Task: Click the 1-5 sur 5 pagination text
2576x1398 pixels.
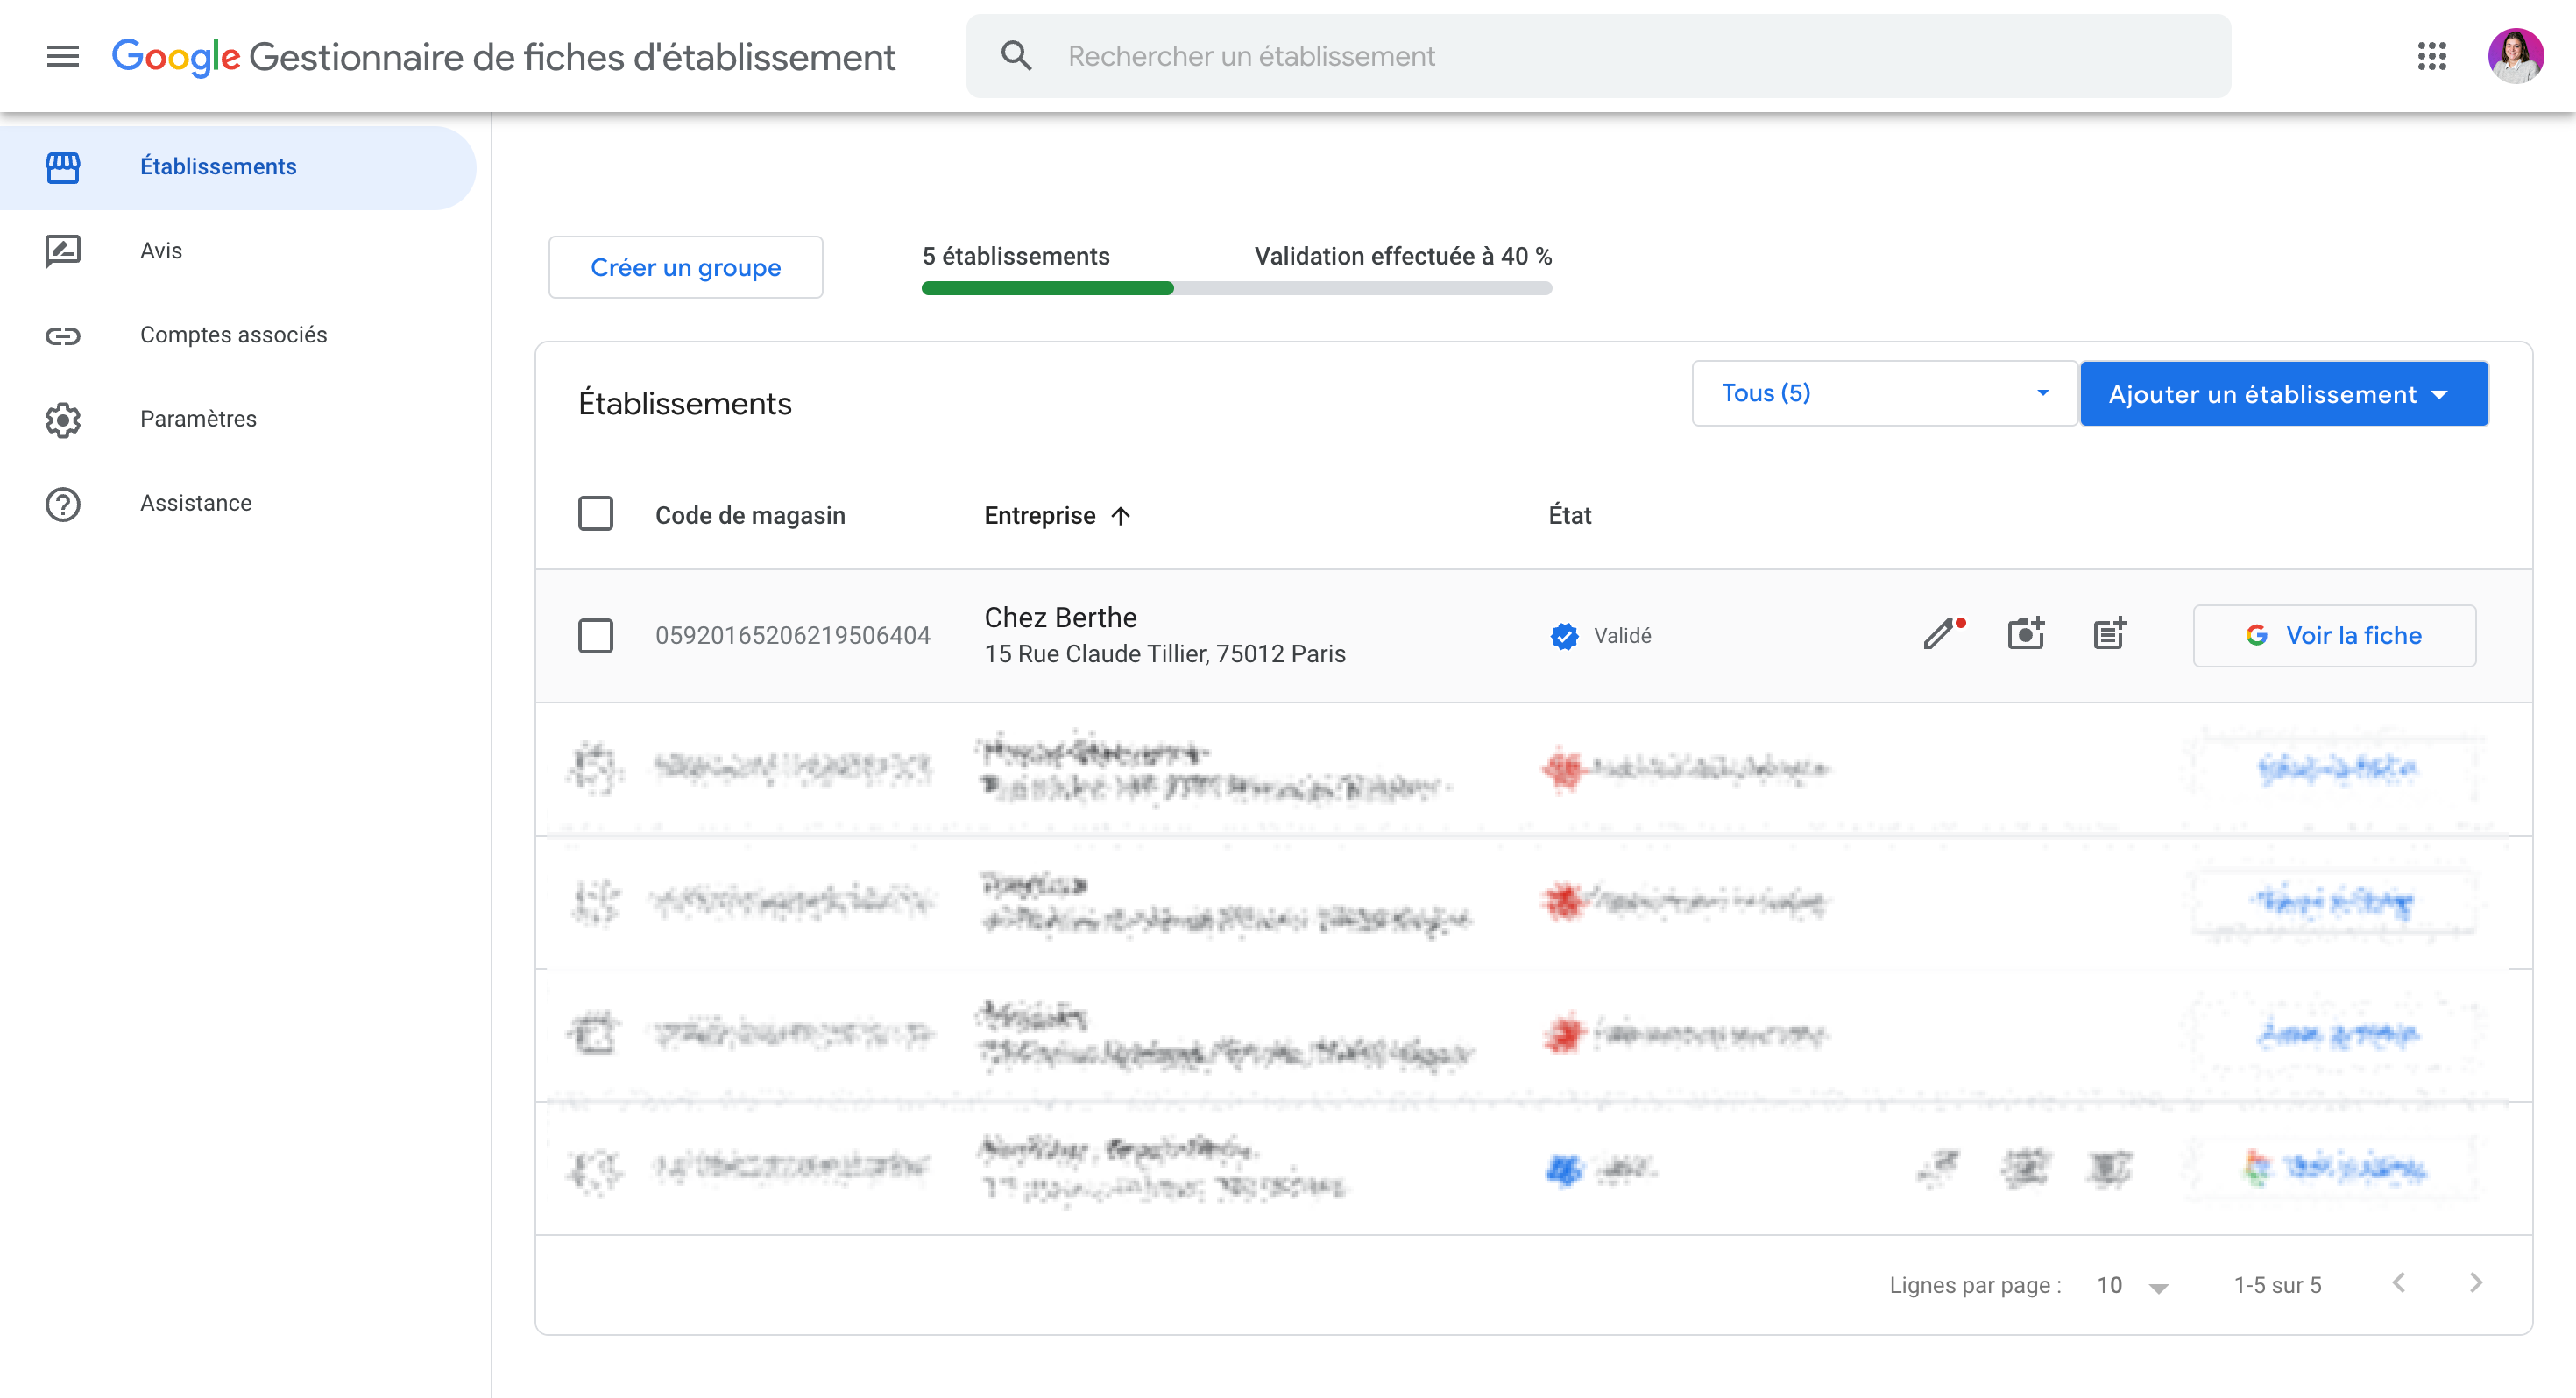Action: [2278, 1285]
